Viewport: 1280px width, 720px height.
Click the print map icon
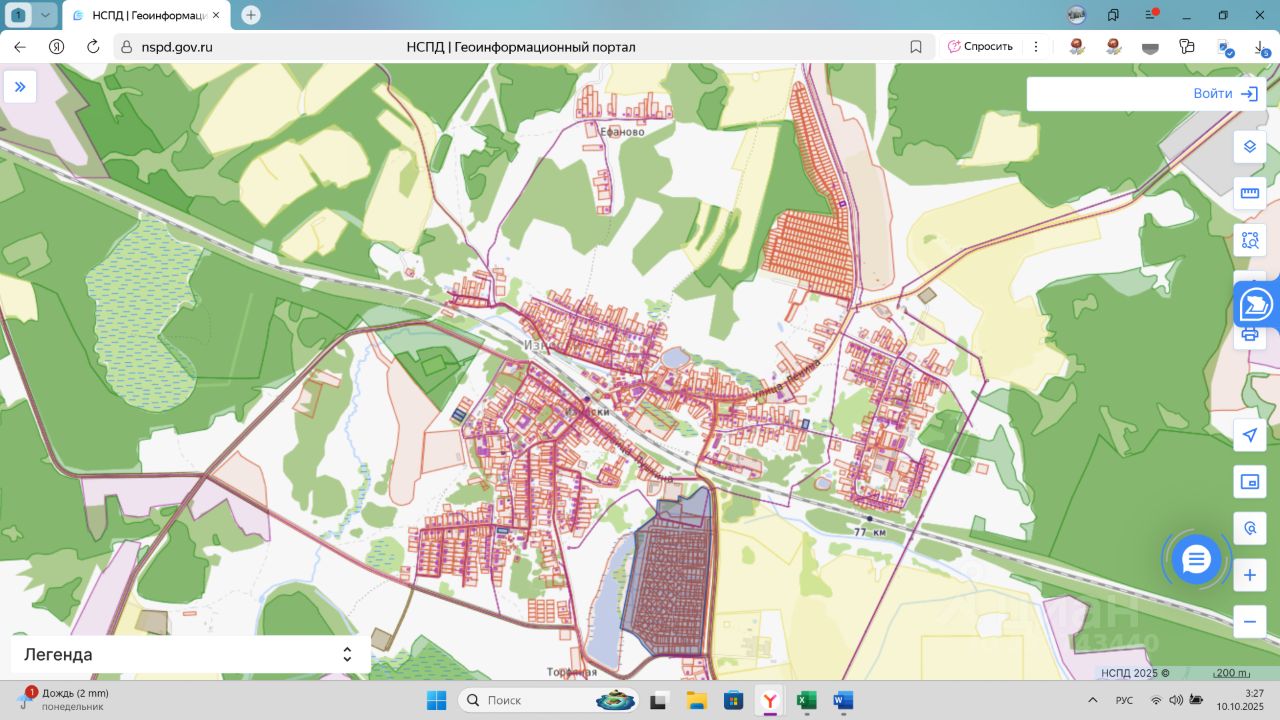coord(1249,336)
